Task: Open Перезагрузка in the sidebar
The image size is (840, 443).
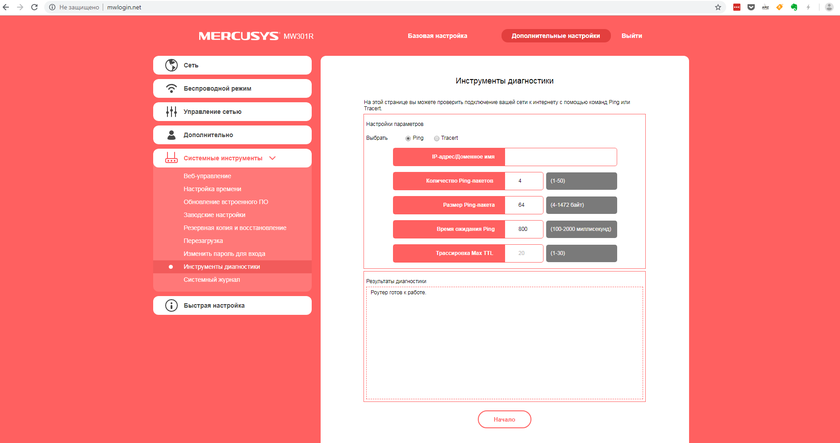Action: click(x=203, y=241)
